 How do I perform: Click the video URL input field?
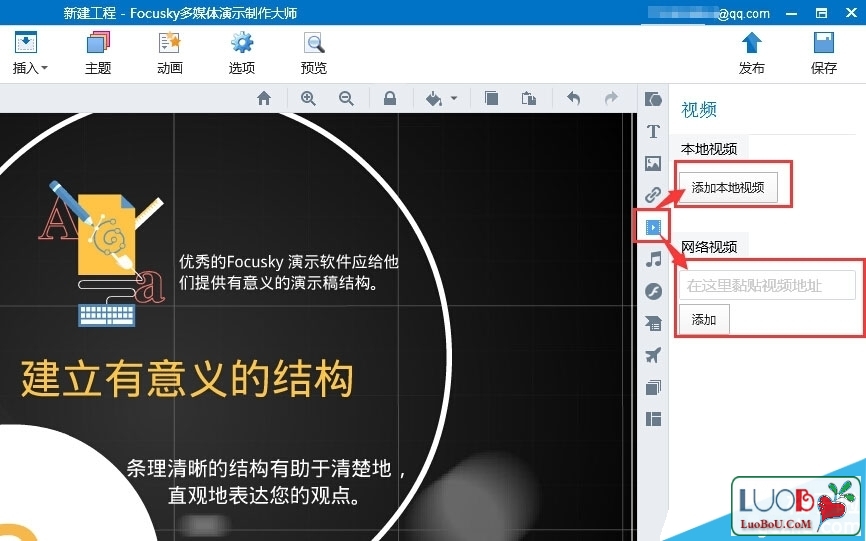tap(767, 285)
